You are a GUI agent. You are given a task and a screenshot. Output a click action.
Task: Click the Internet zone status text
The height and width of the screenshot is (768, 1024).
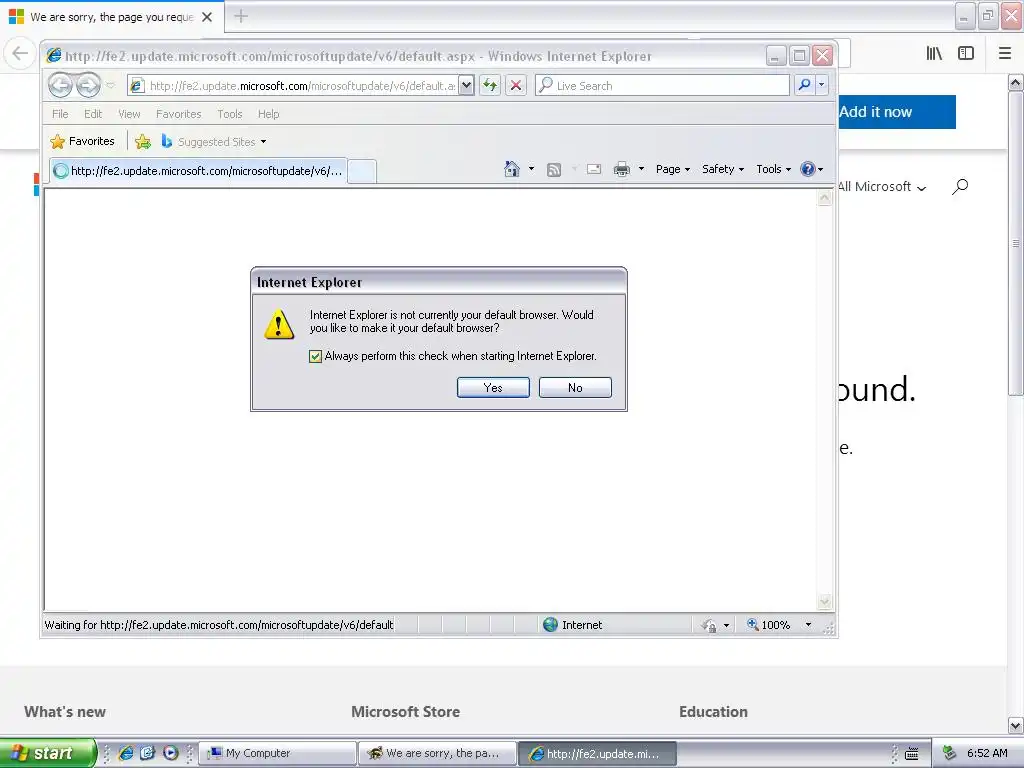pos(582,625)
